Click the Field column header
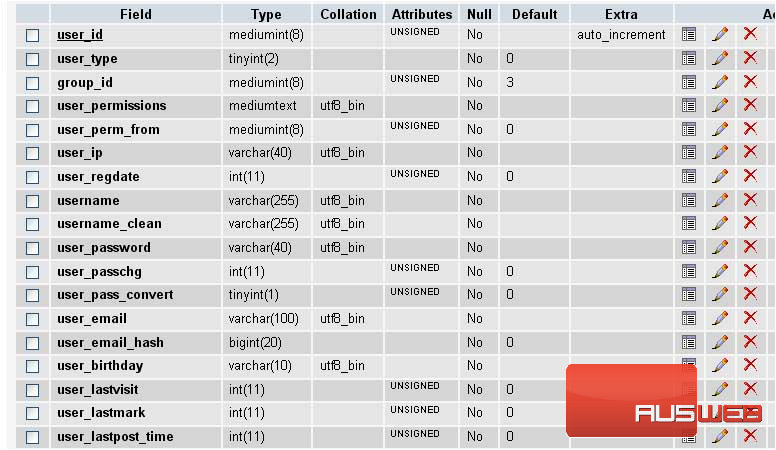Viewport: 776px width, 450px height. [x=136, y=14]
